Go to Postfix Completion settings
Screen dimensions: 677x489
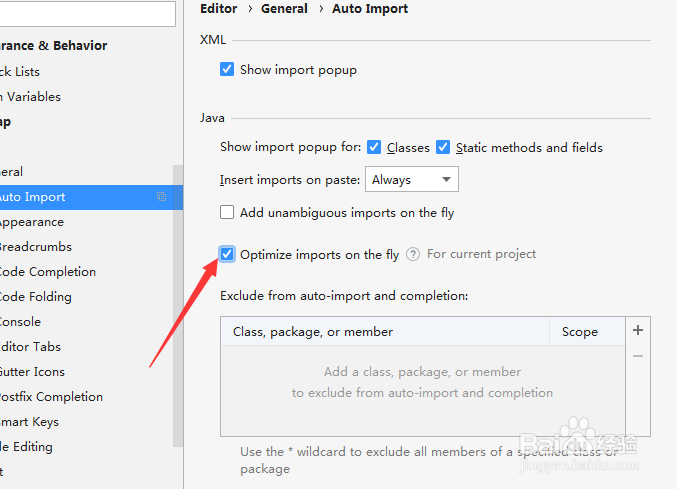coord(51,397)
